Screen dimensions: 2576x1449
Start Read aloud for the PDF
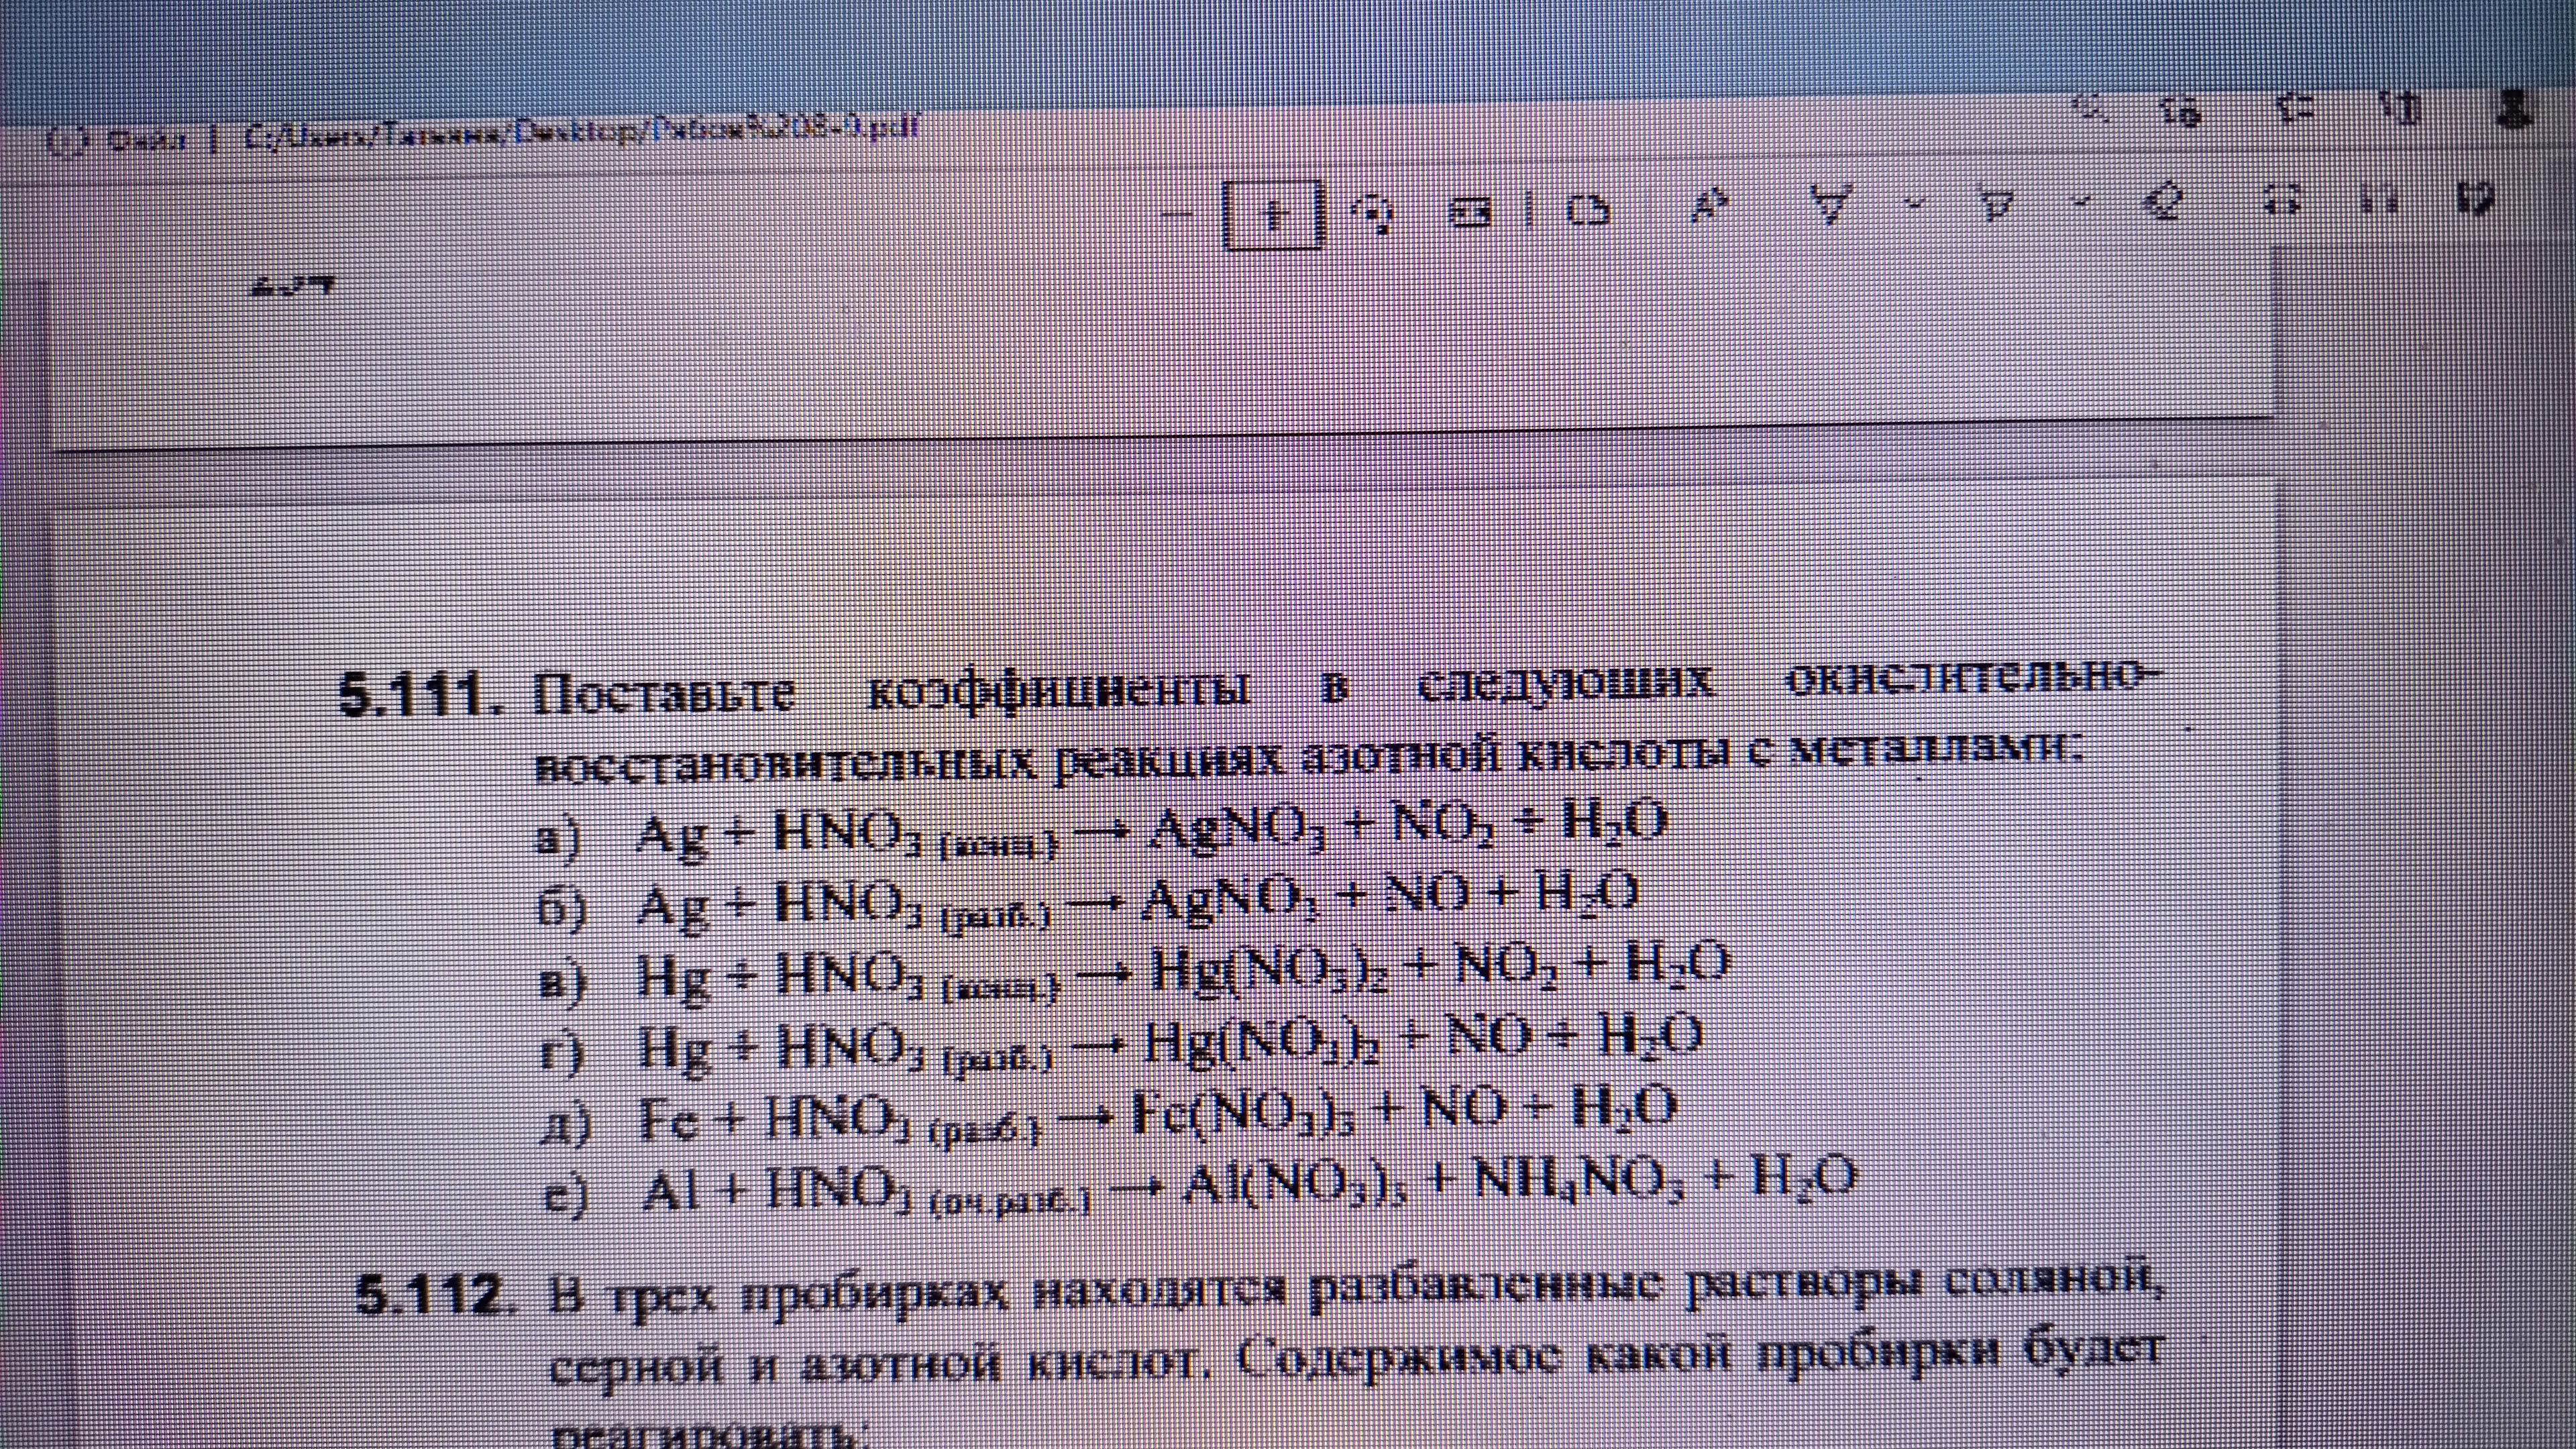tap(1710, 207)
